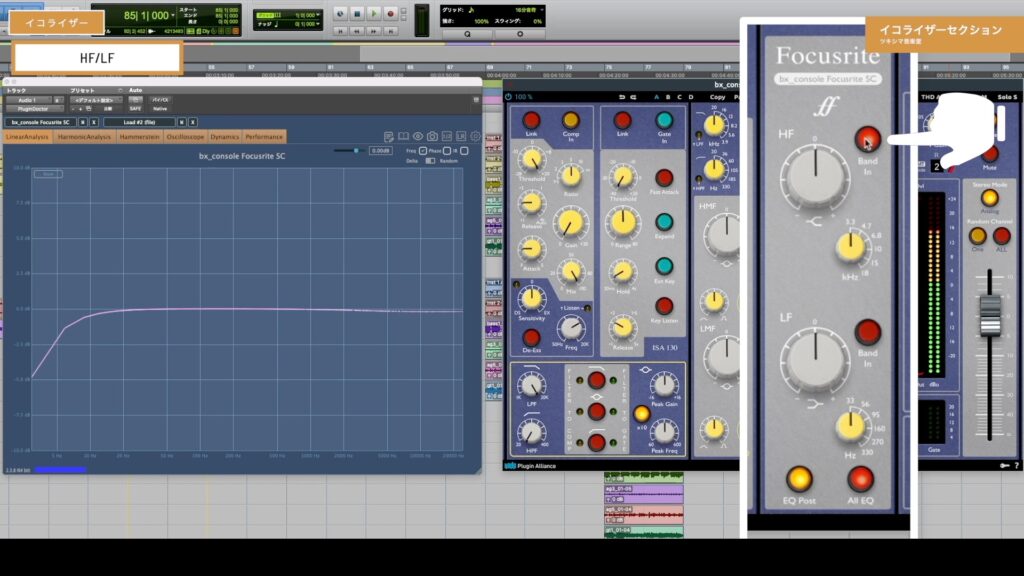Open the PluginDoctor insert selector dropdown
The width and height of the screenshot is (1024, 576).
pos(33,109)
